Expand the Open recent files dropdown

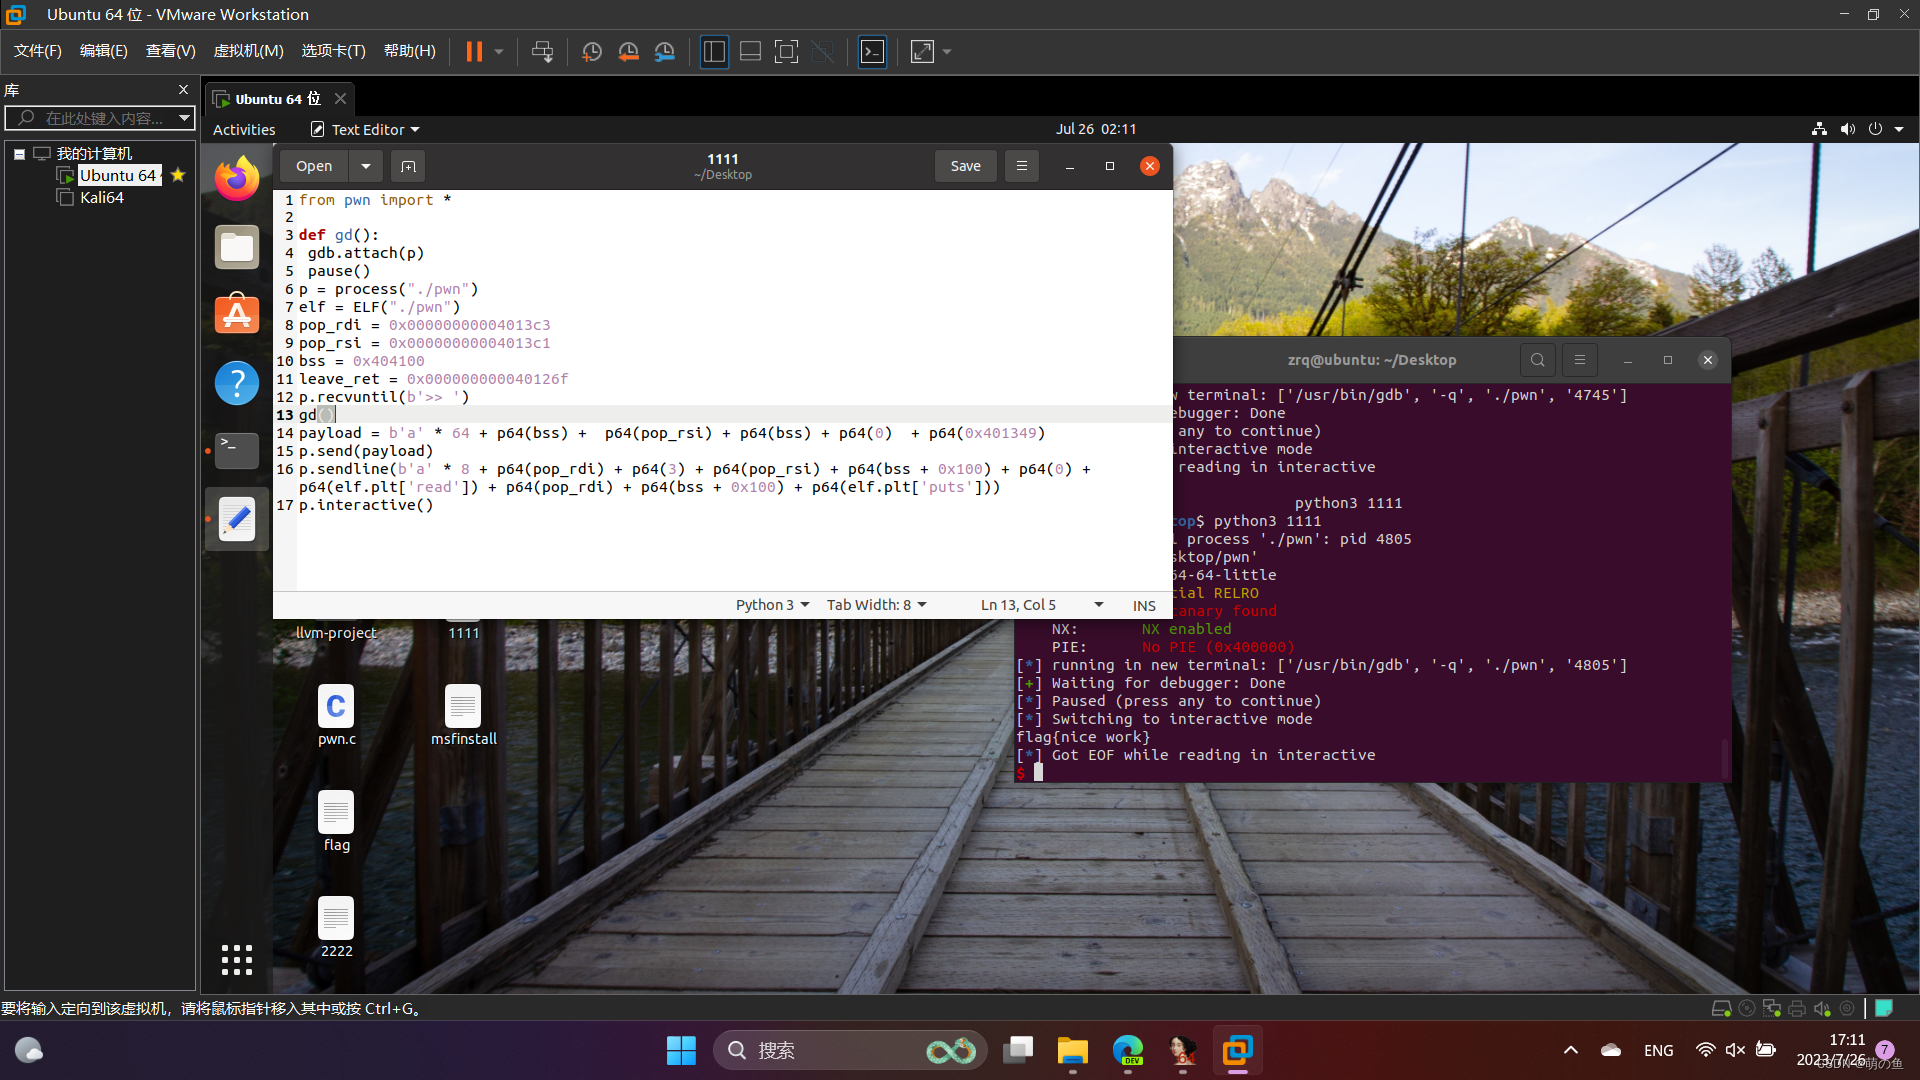366,166
